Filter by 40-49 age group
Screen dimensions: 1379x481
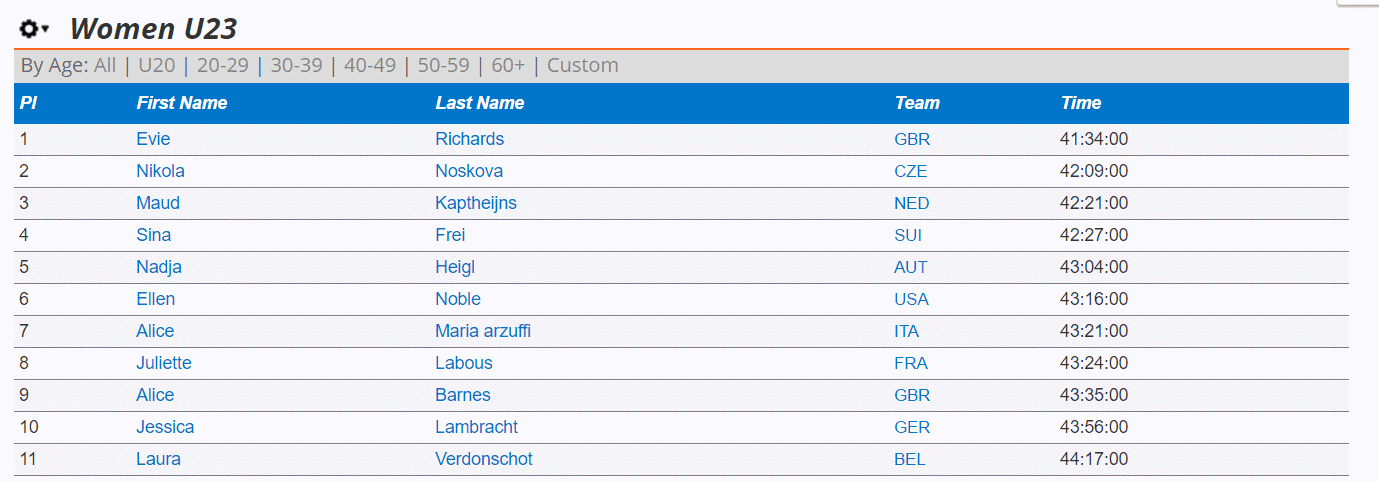370,66
